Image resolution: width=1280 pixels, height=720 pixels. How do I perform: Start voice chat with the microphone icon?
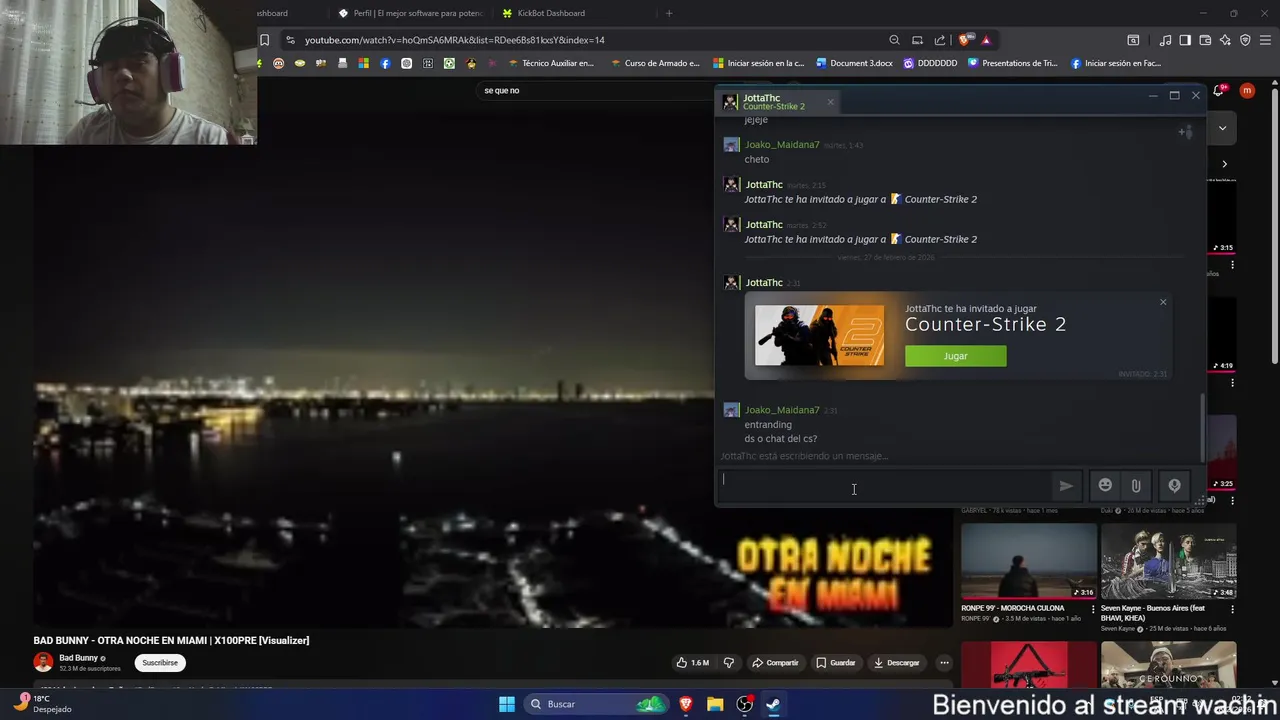tap(1174, 485)
